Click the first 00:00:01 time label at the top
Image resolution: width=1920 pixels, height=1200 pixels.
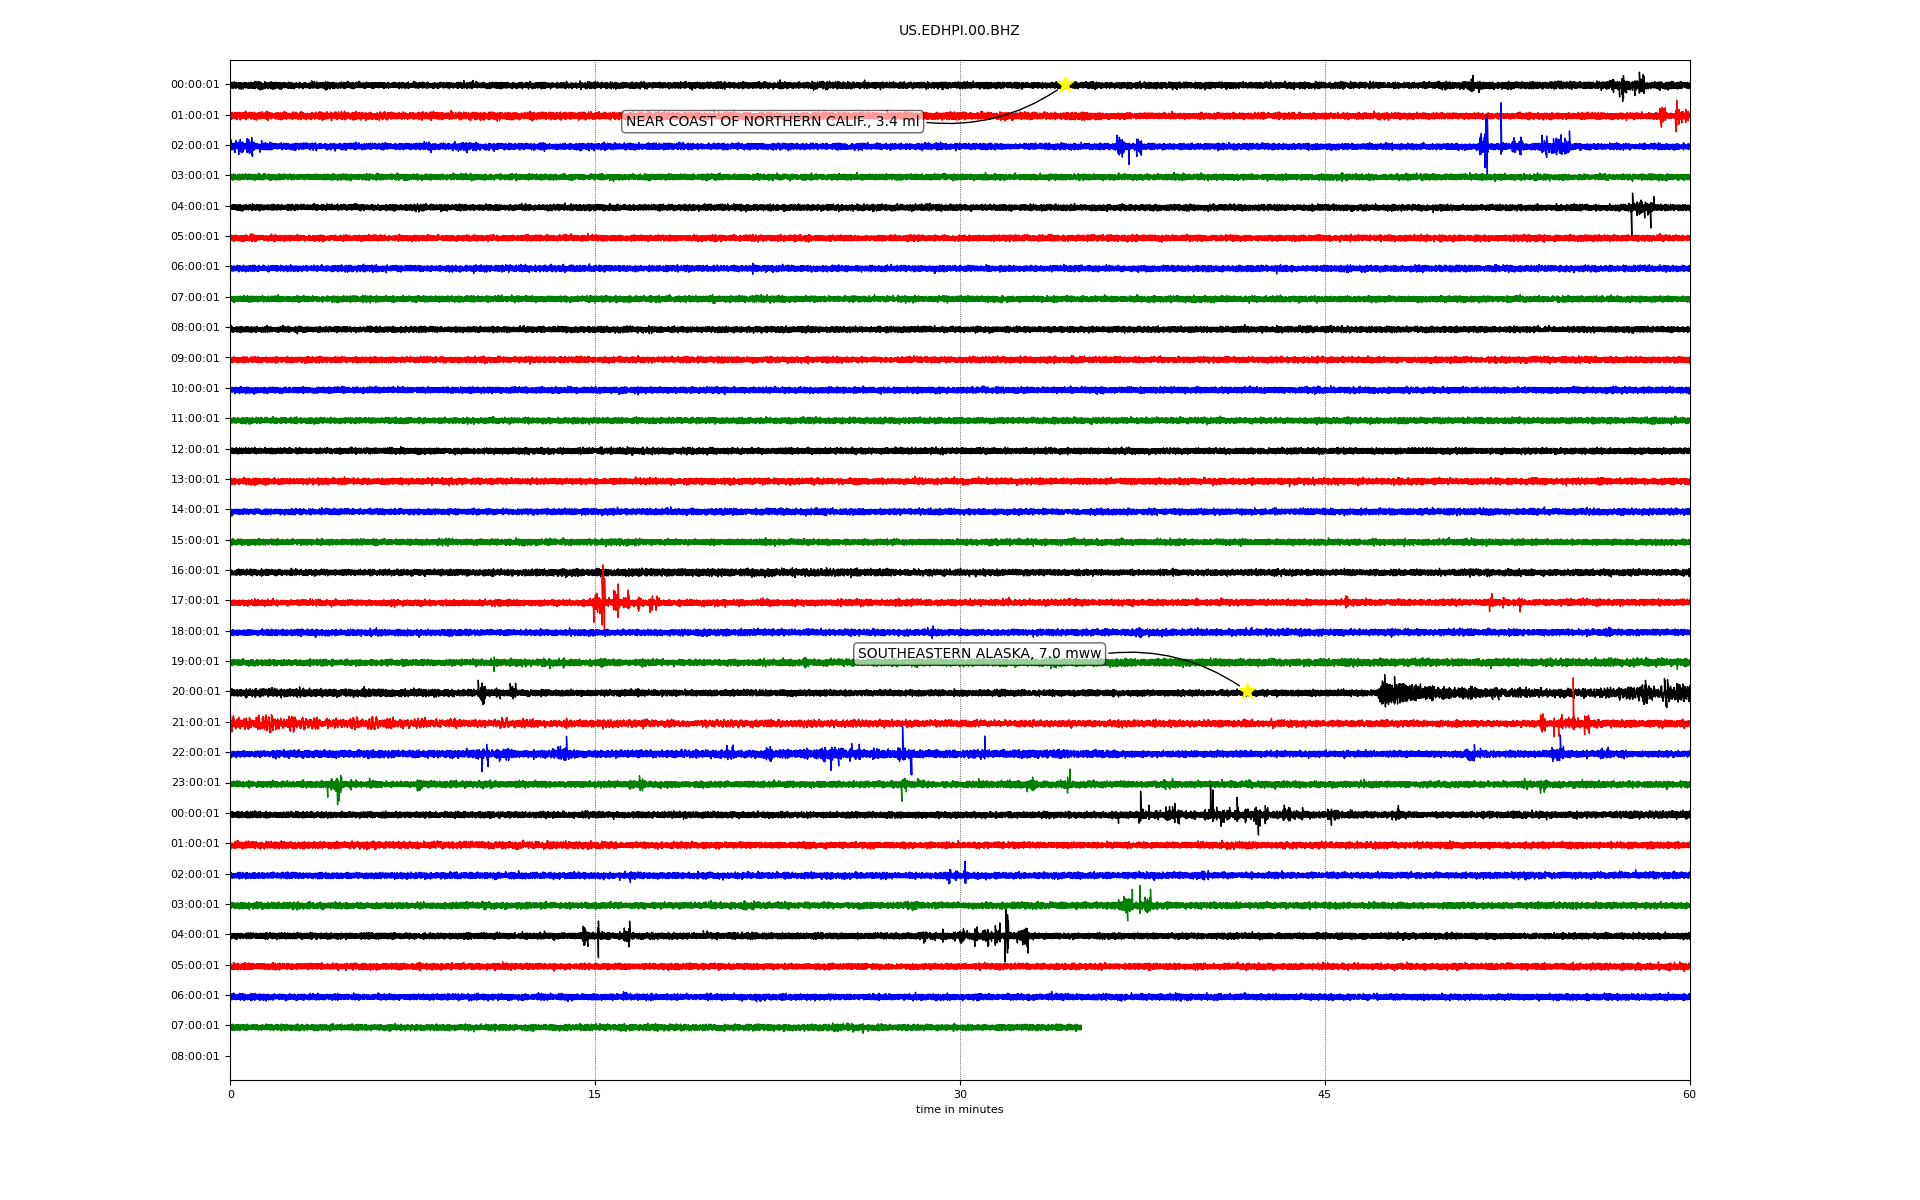tap(195, 85)
